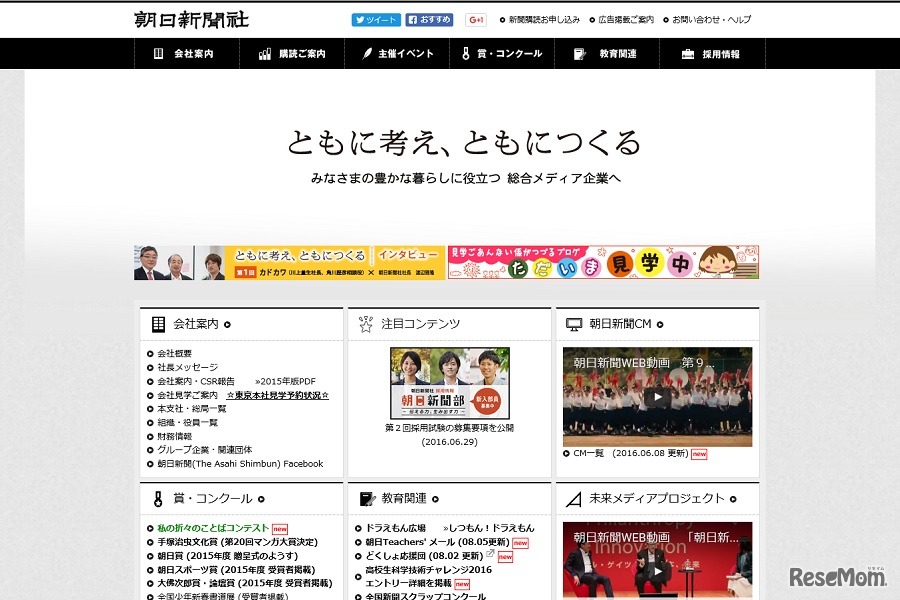Click the Twitter ツイート share icon
Viewport: 900px width, 600px height.
(360, 19)
